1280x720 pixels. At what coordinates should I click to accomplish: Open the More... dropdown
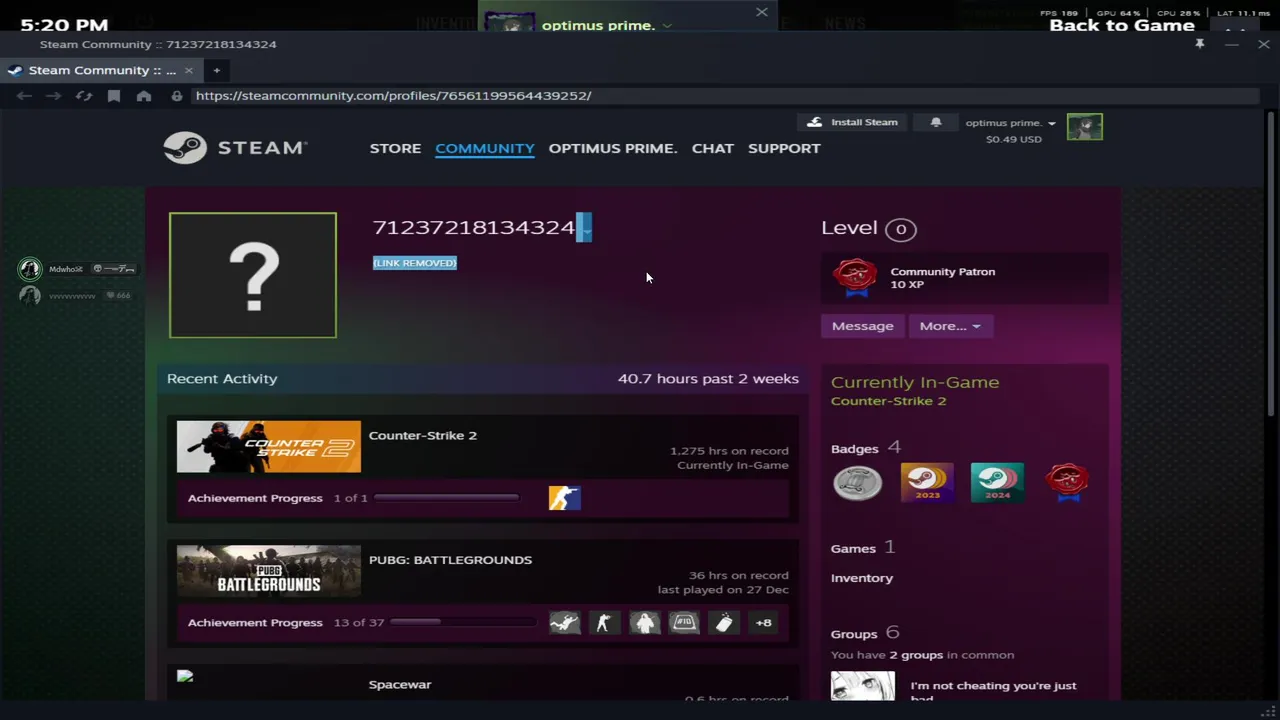pos(950,326)
